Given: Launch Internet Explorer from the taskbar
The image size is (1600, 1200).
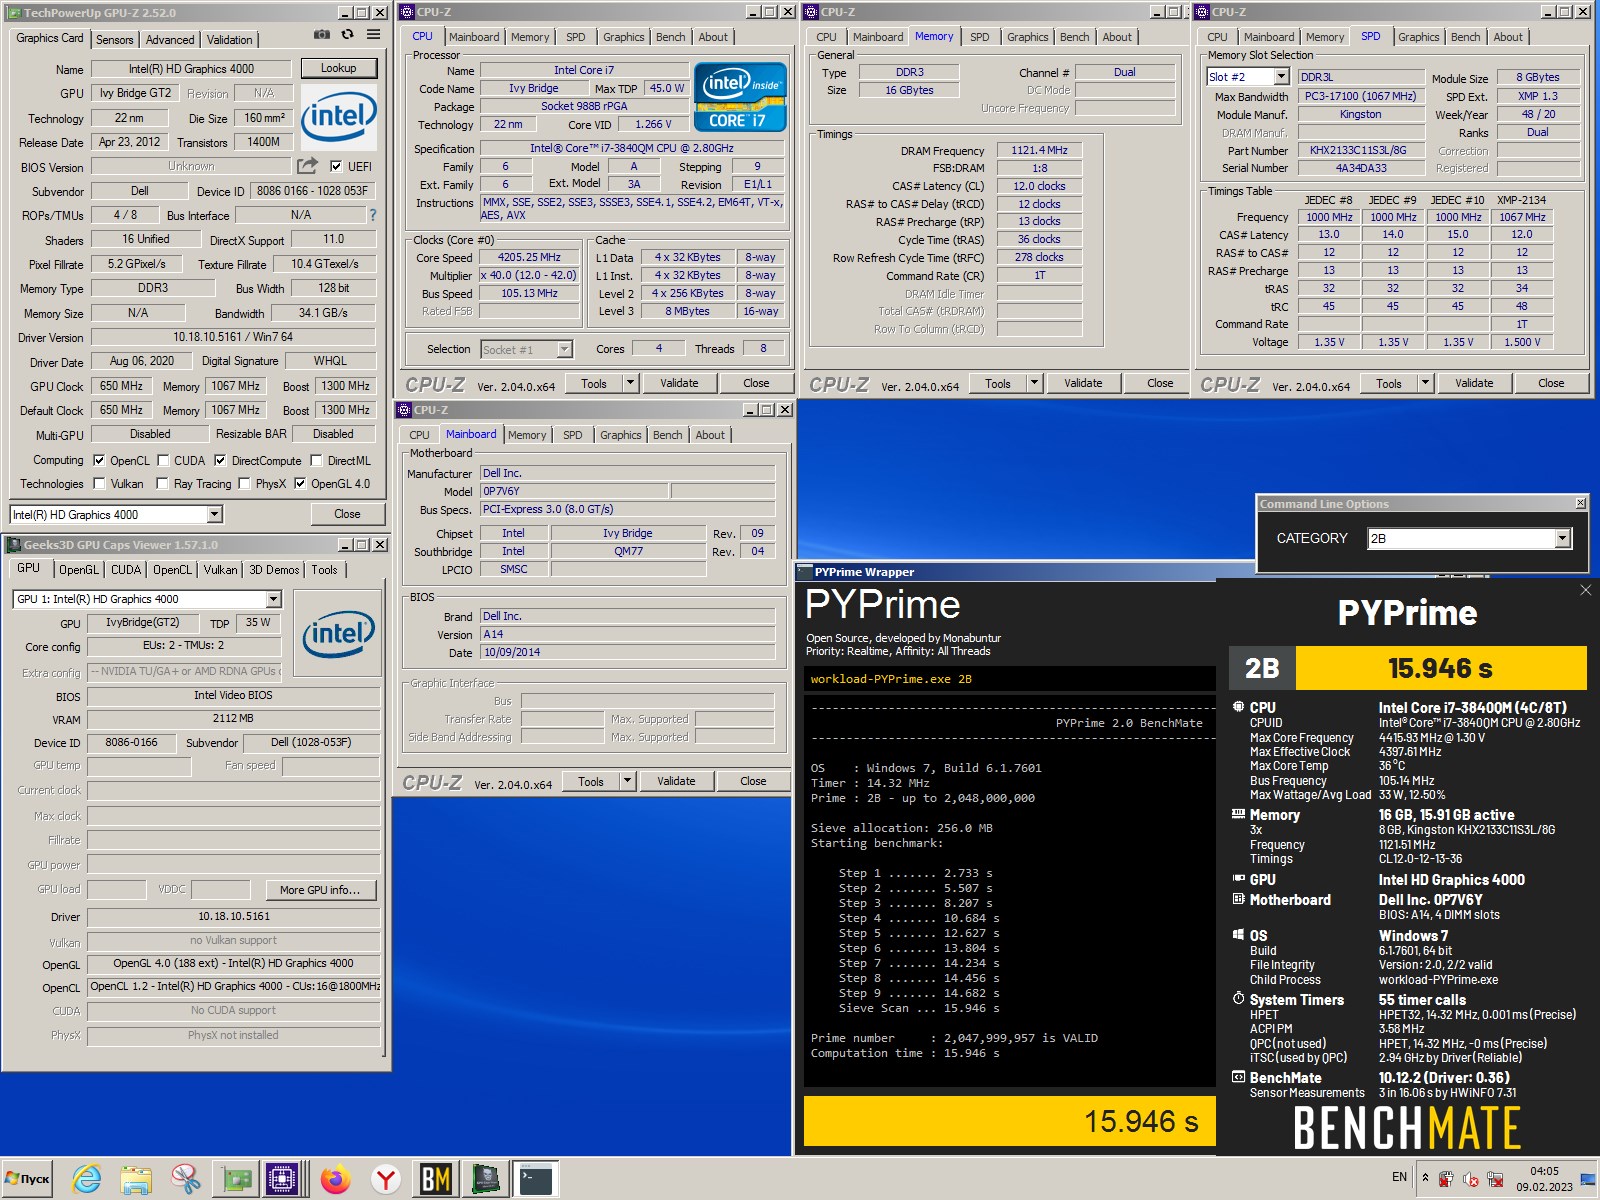Looking at the screenshot, I should coord(87,1179).
